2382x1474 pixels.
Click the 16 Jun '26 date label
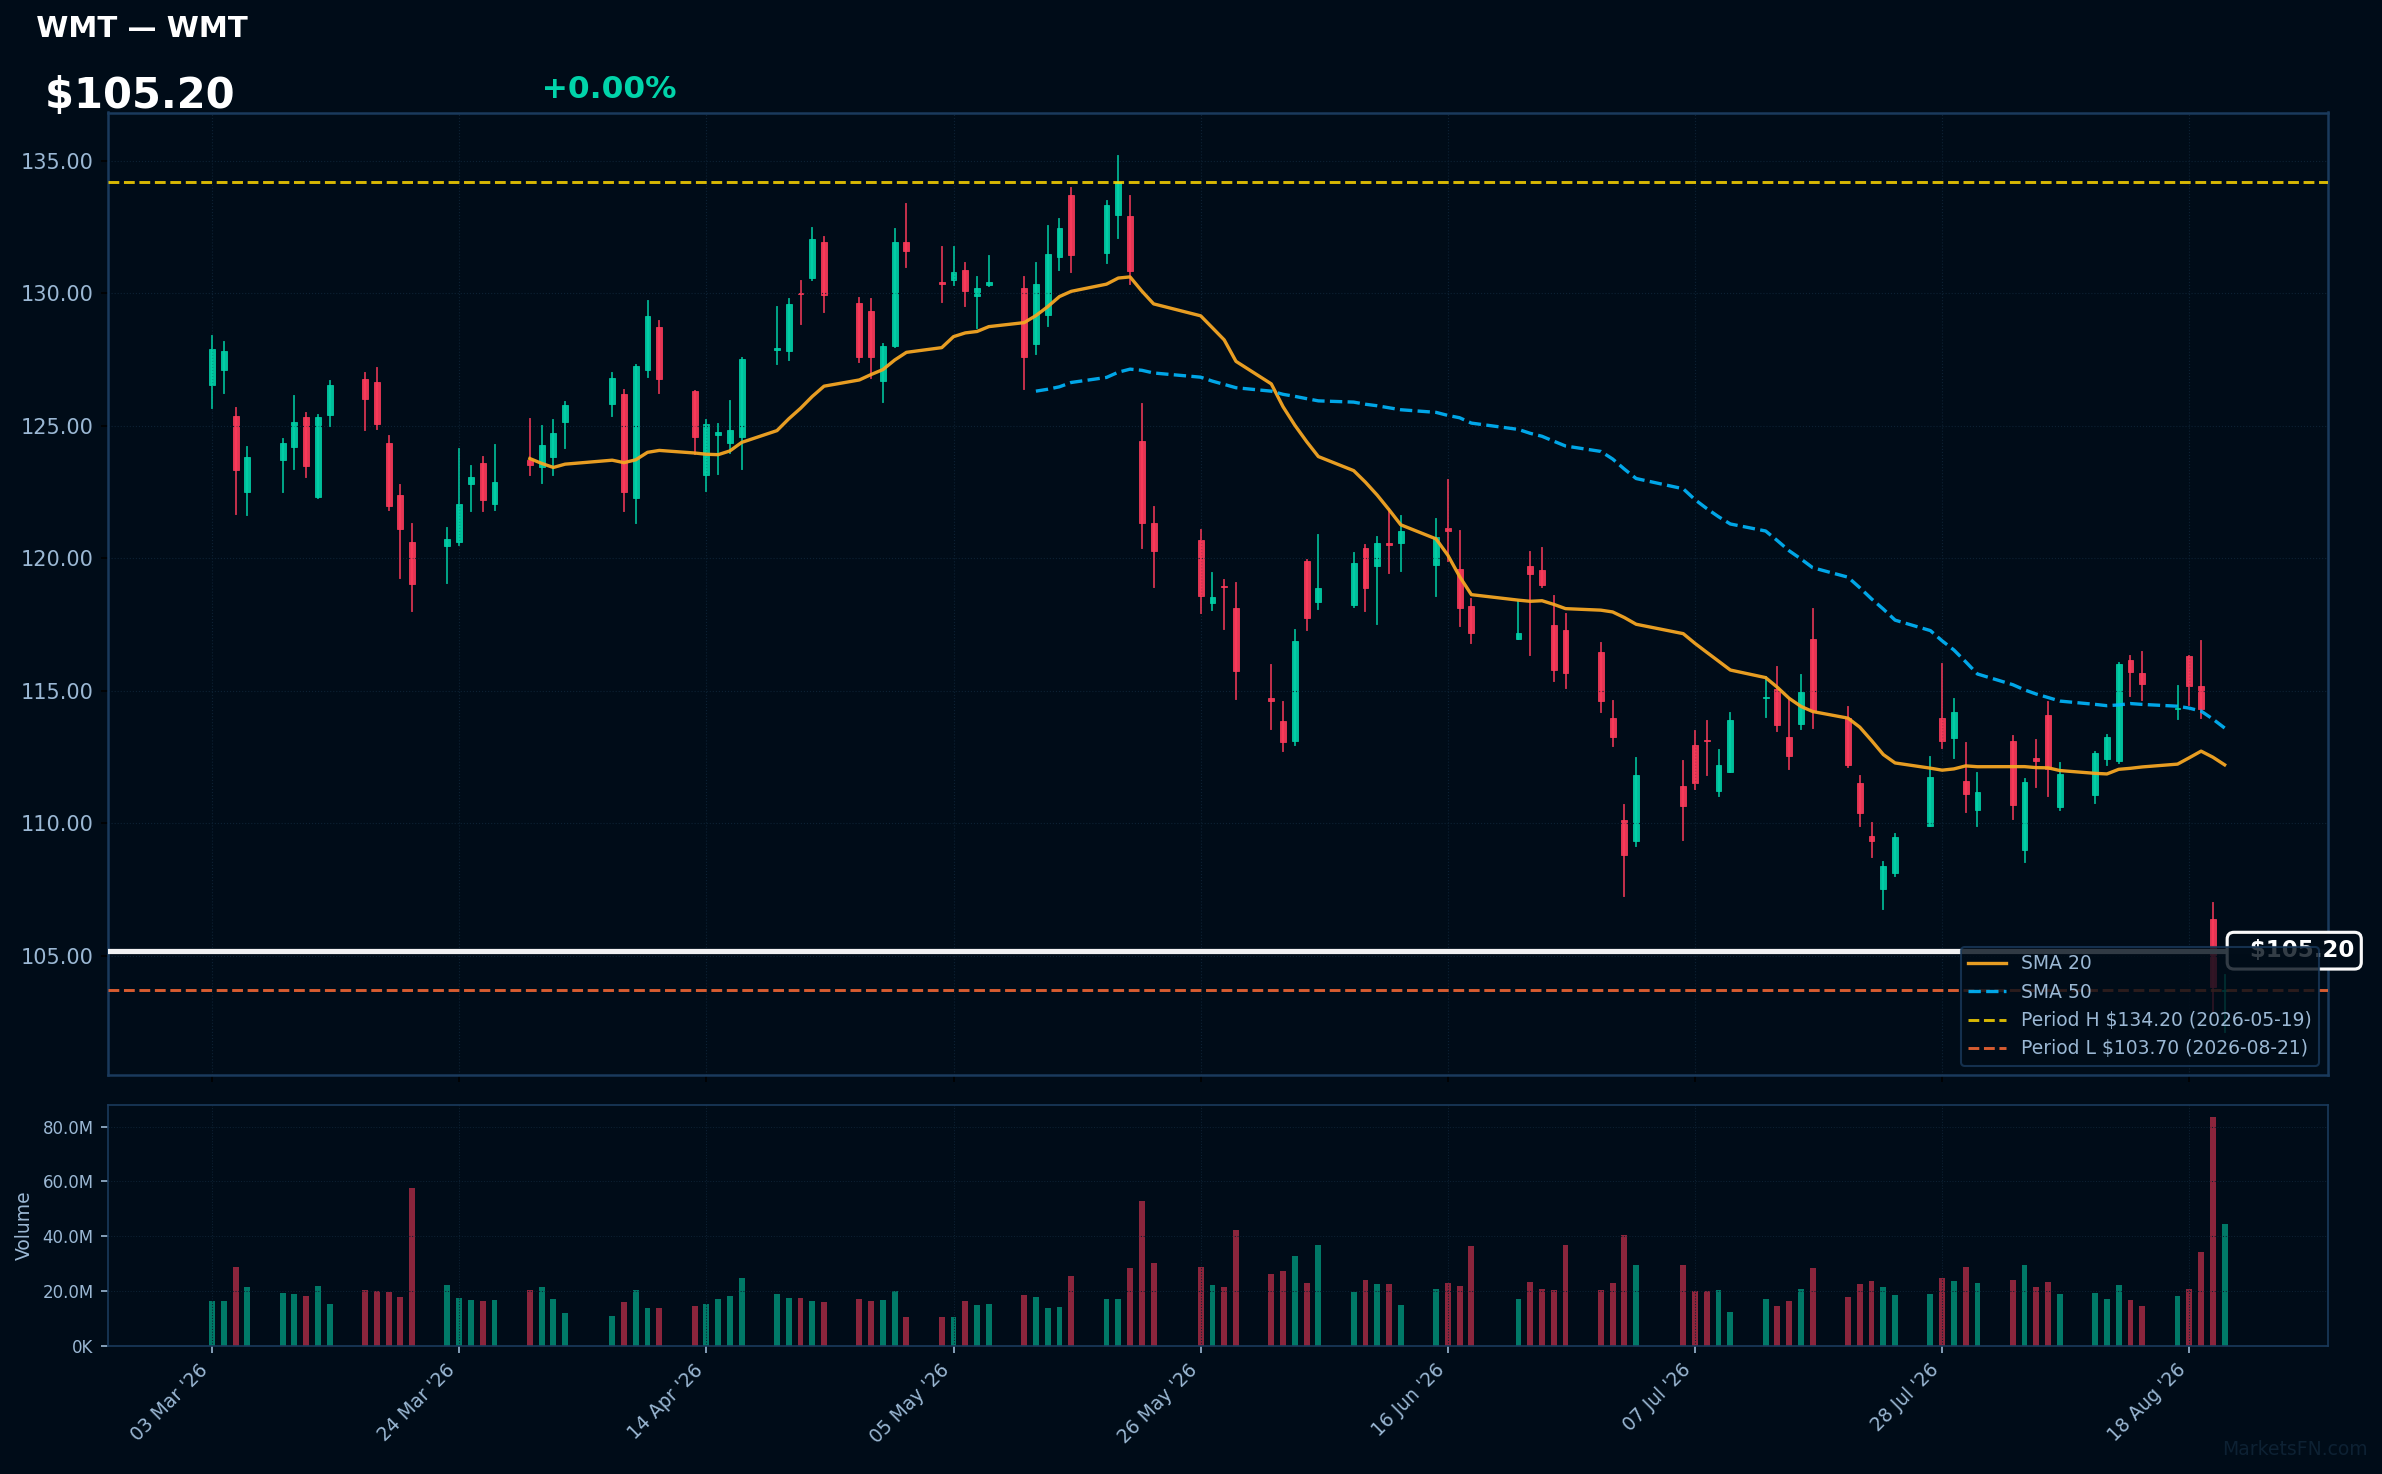coord(1407,1400)
